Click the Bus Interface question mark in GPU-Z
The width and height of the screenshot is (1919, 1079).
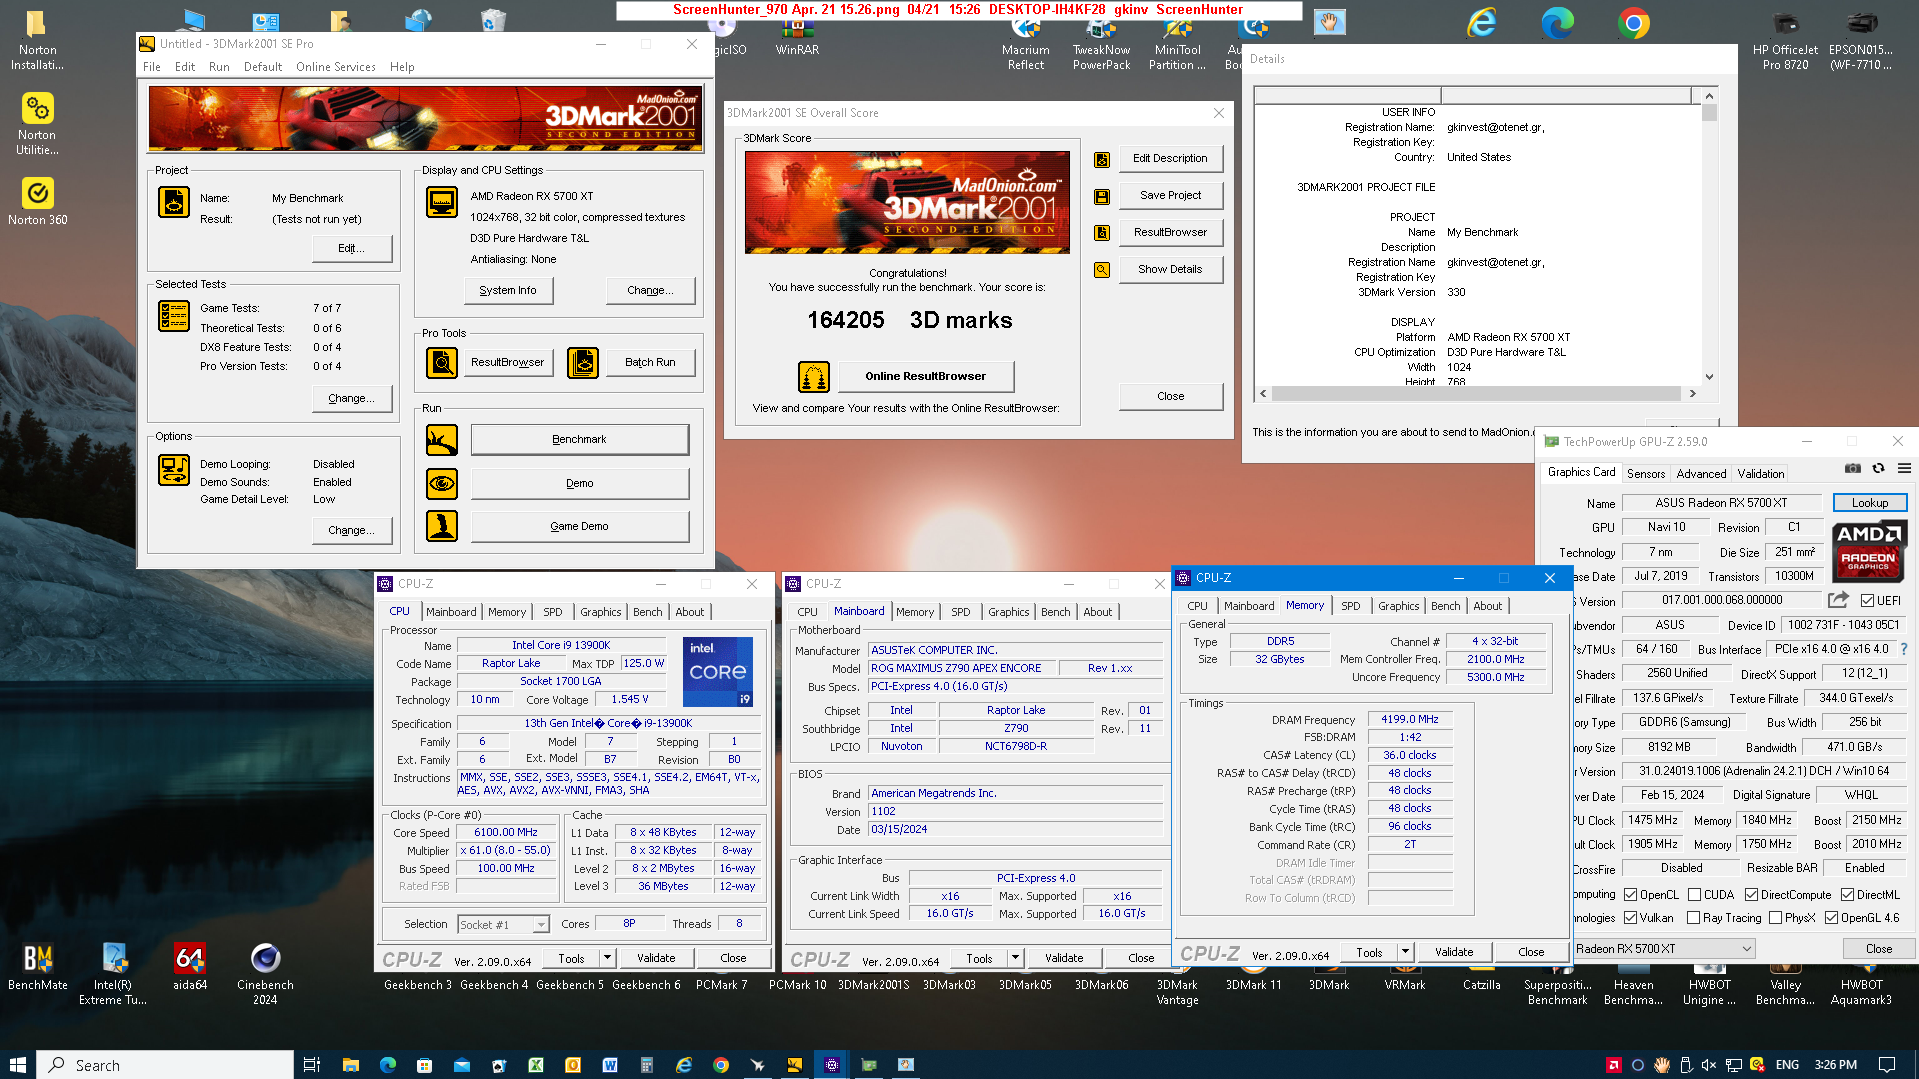[x=1904, y=649]
